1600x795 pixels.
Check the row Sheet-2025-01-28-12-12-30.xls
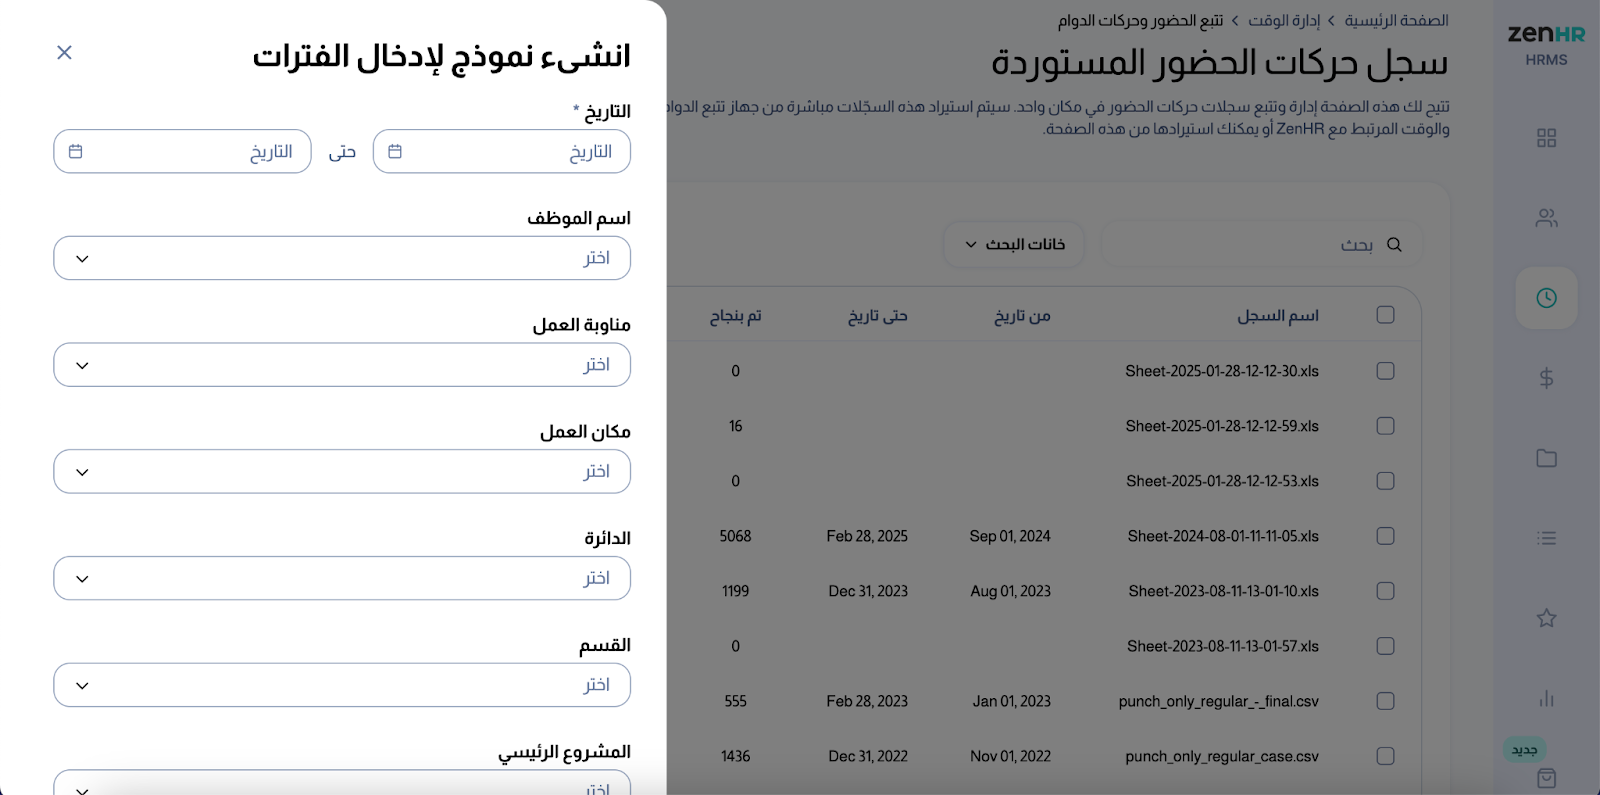[x=1385, y=371]
